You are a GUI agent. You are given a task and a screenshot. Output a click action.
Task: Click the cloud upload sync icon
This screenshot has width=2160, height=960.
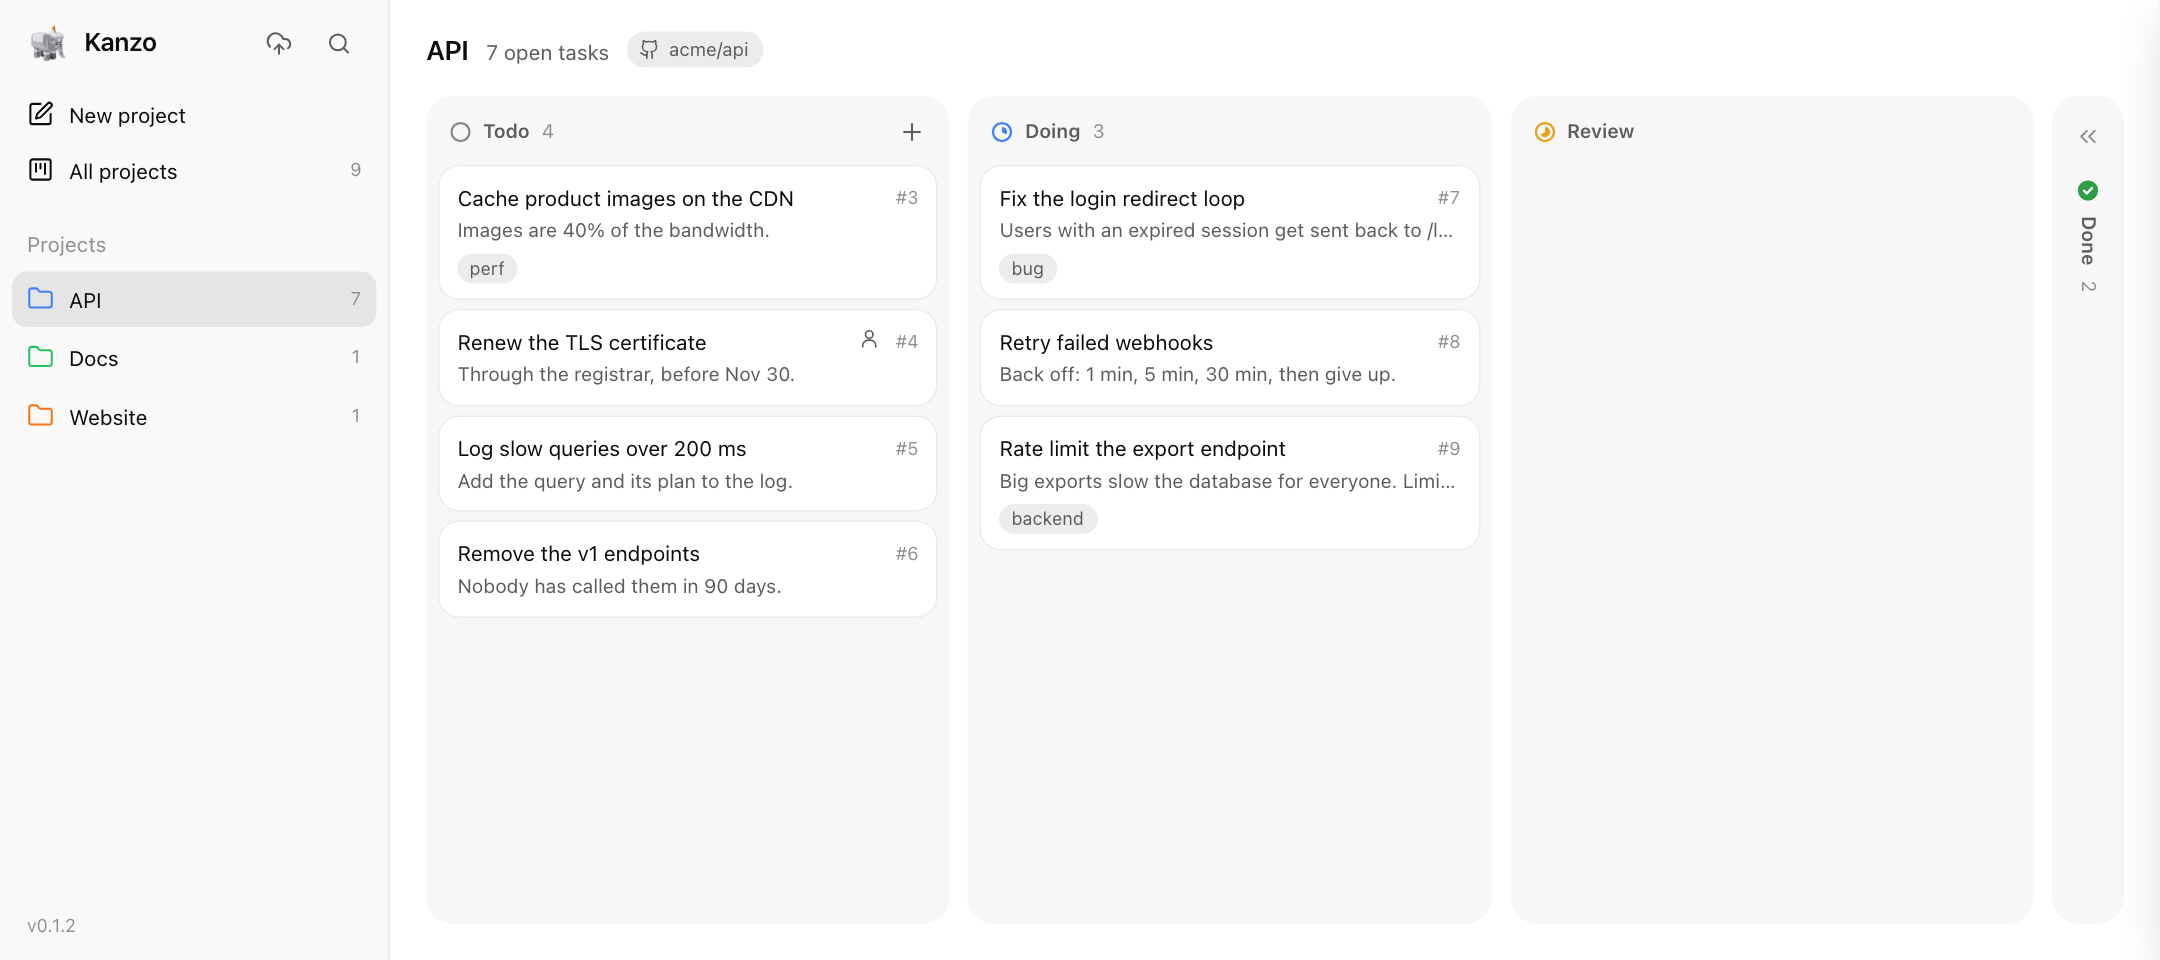279,43
